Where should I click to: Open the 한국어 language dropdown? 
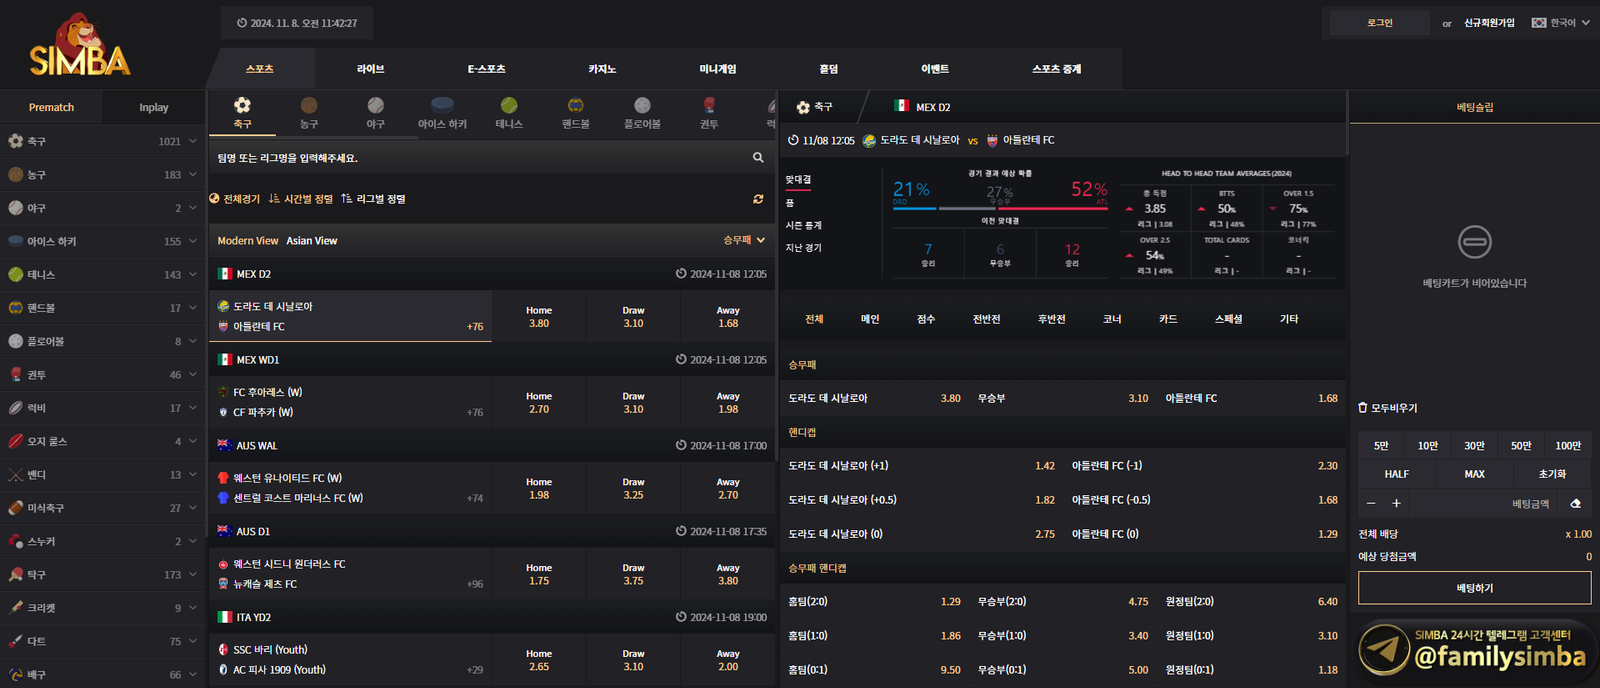[x=1560, y=23]
